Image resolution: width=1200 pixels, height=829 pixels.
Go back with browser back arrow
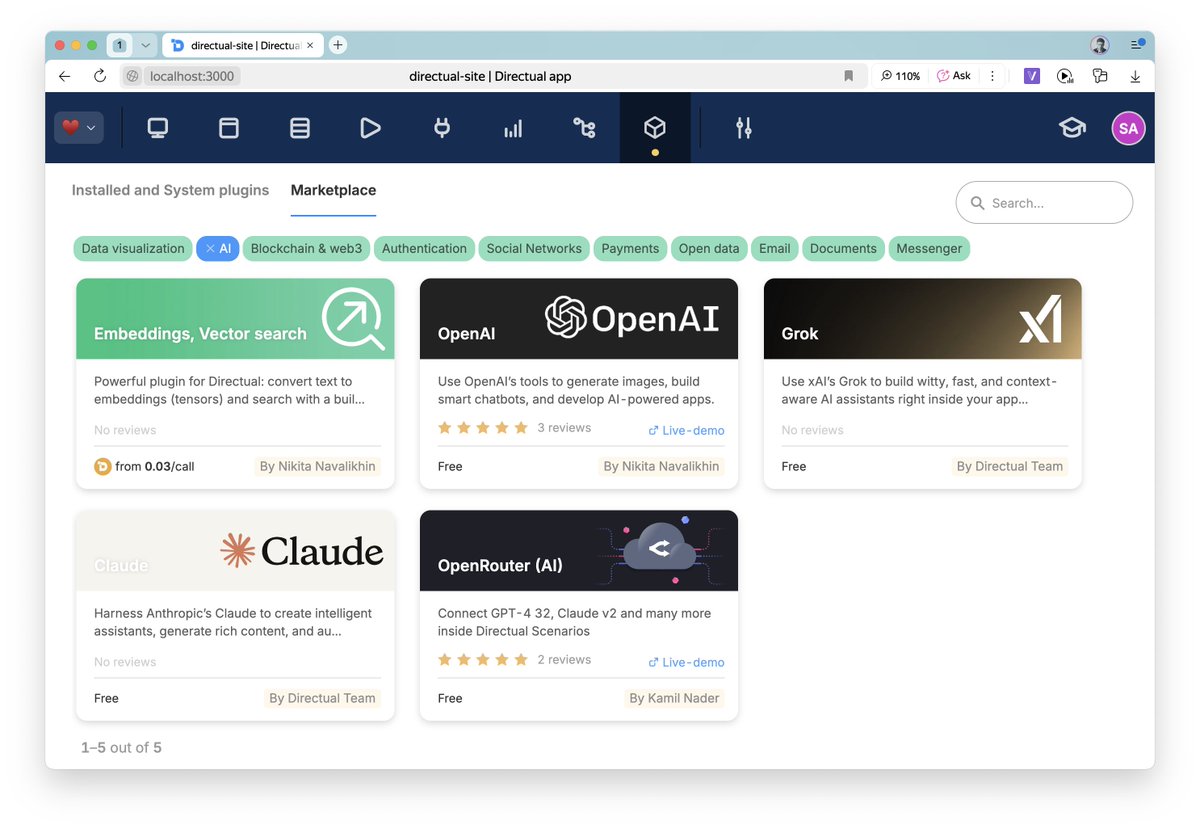[65, 76]
